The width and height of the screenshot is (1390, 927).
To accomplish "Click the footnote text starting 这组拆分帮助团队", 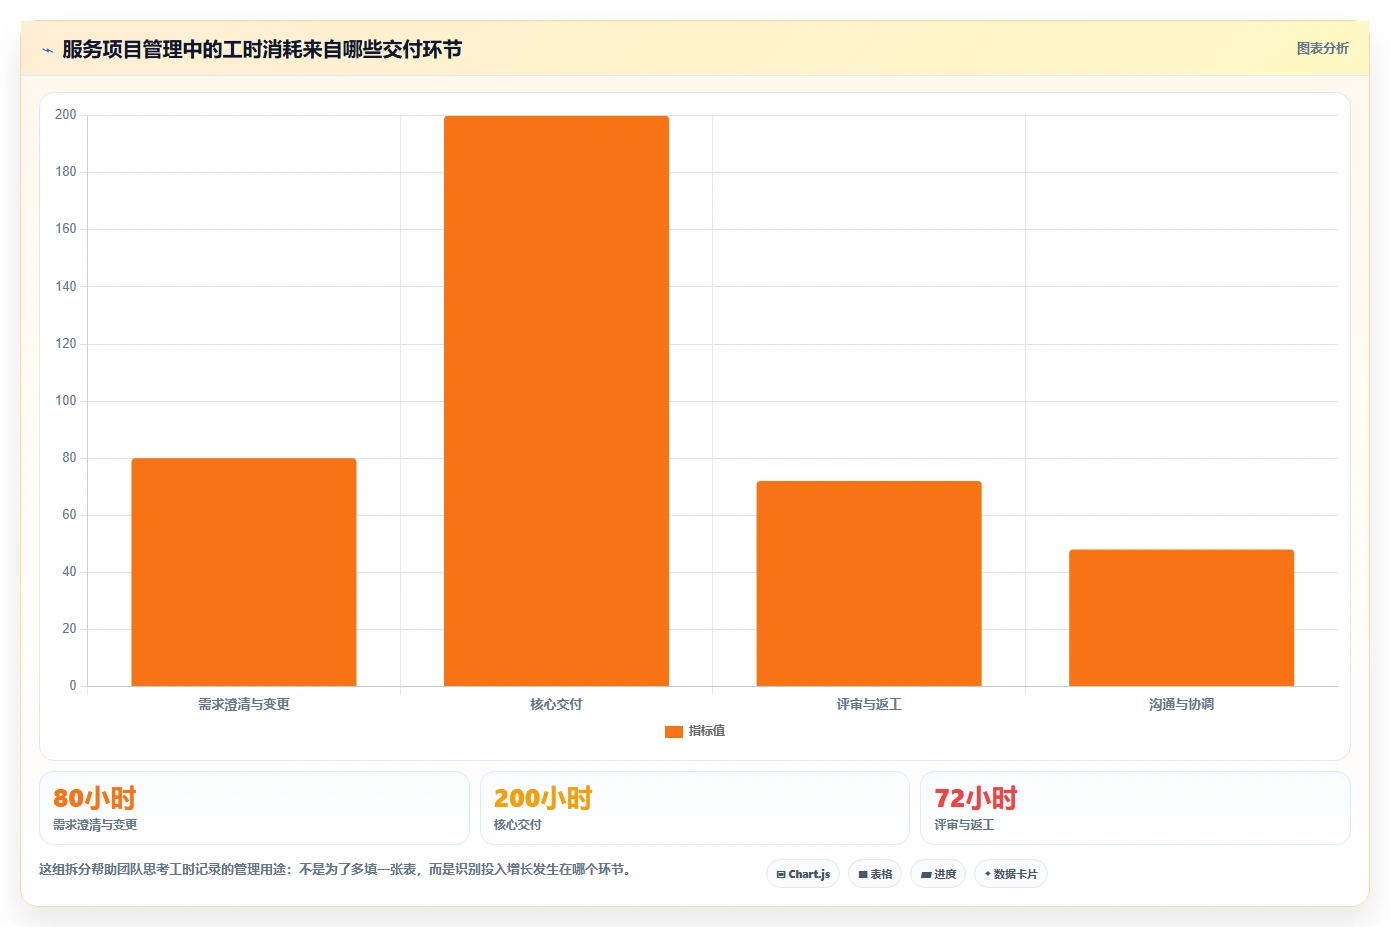I will (x=335, y=869).
